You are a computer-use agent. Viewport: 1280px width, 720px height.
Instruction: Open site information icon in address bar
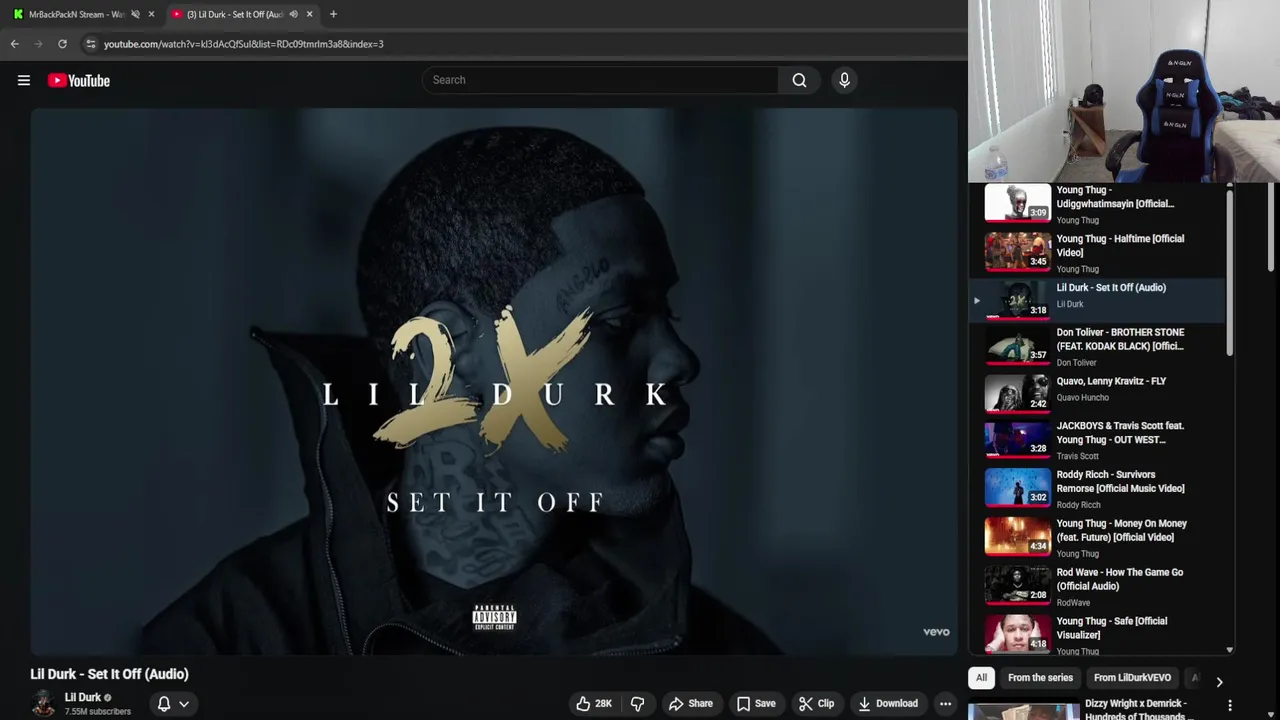(91, 44)
